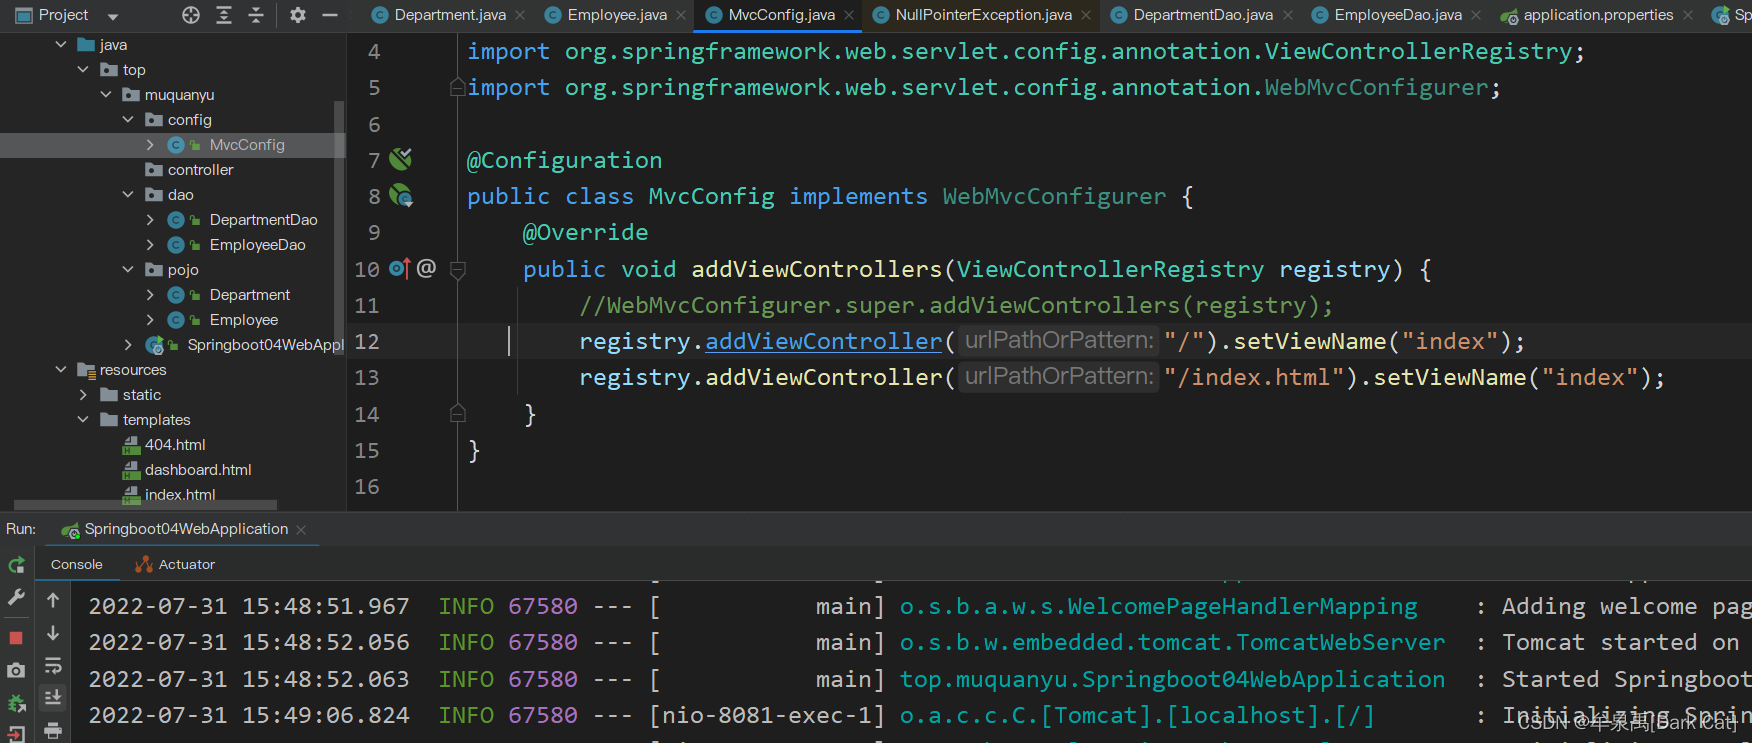
Task: Click the Collapse All icon in Project panel
Action: tap(256, 15)
